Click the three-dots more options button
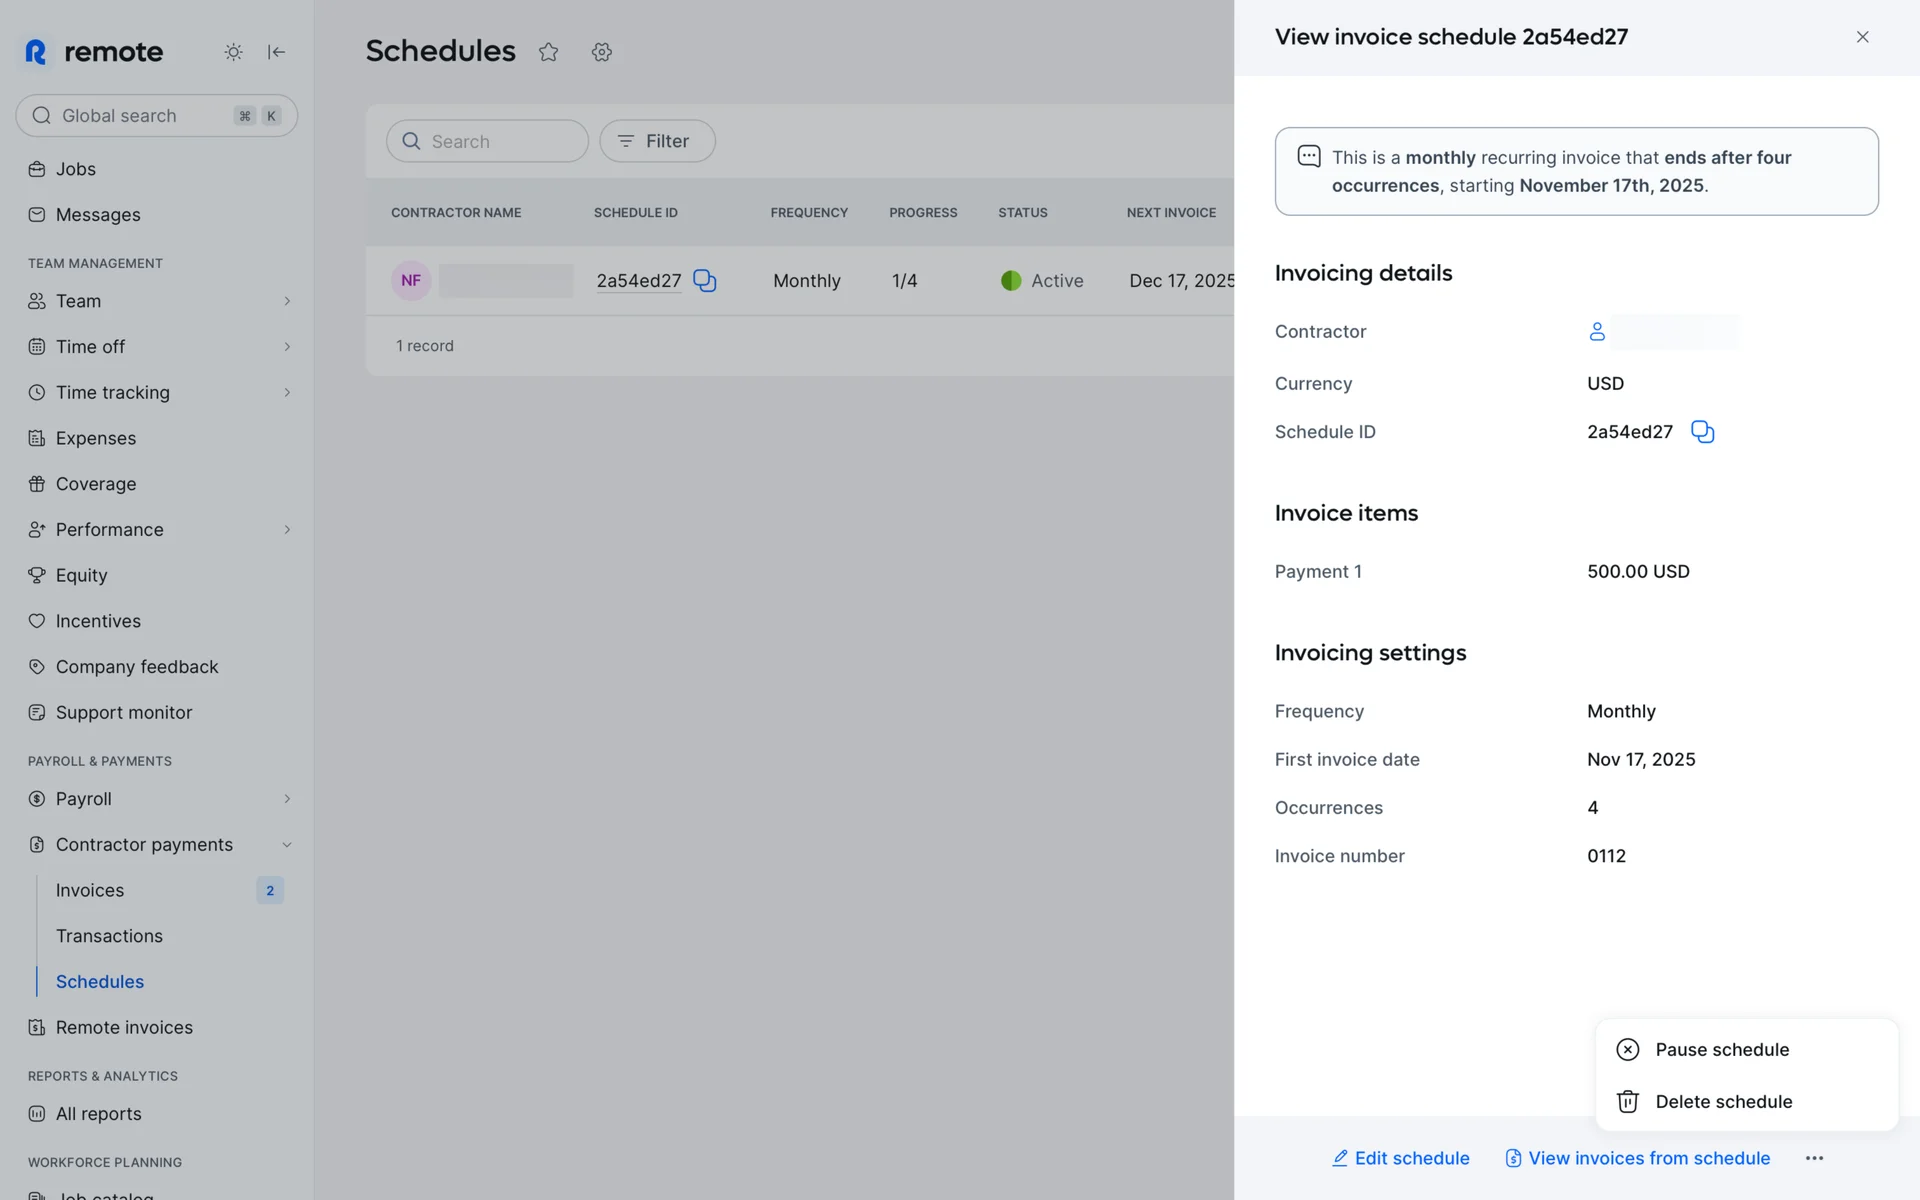 1814,1158
